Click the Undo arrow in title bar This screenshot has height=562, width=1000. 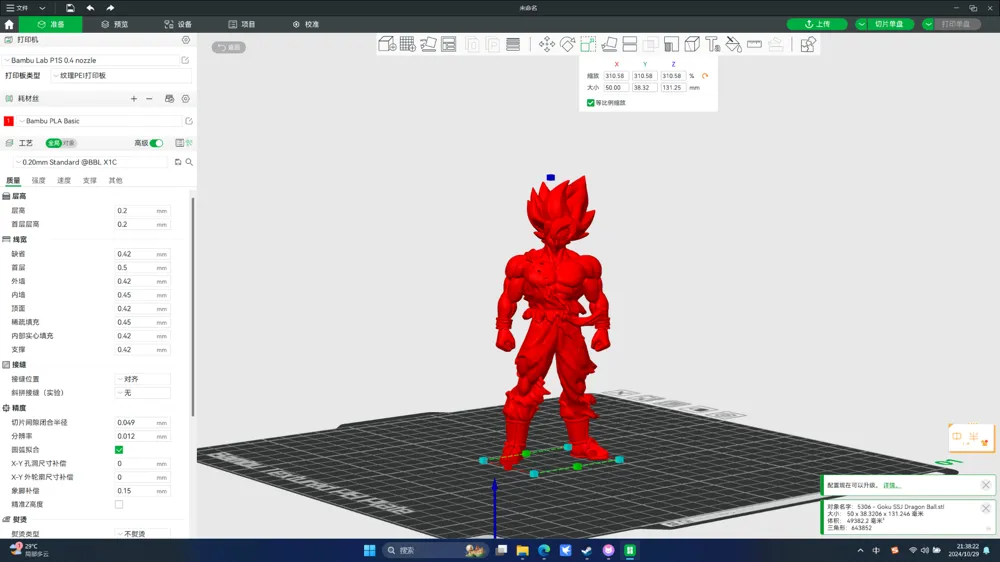pos(90,8)
